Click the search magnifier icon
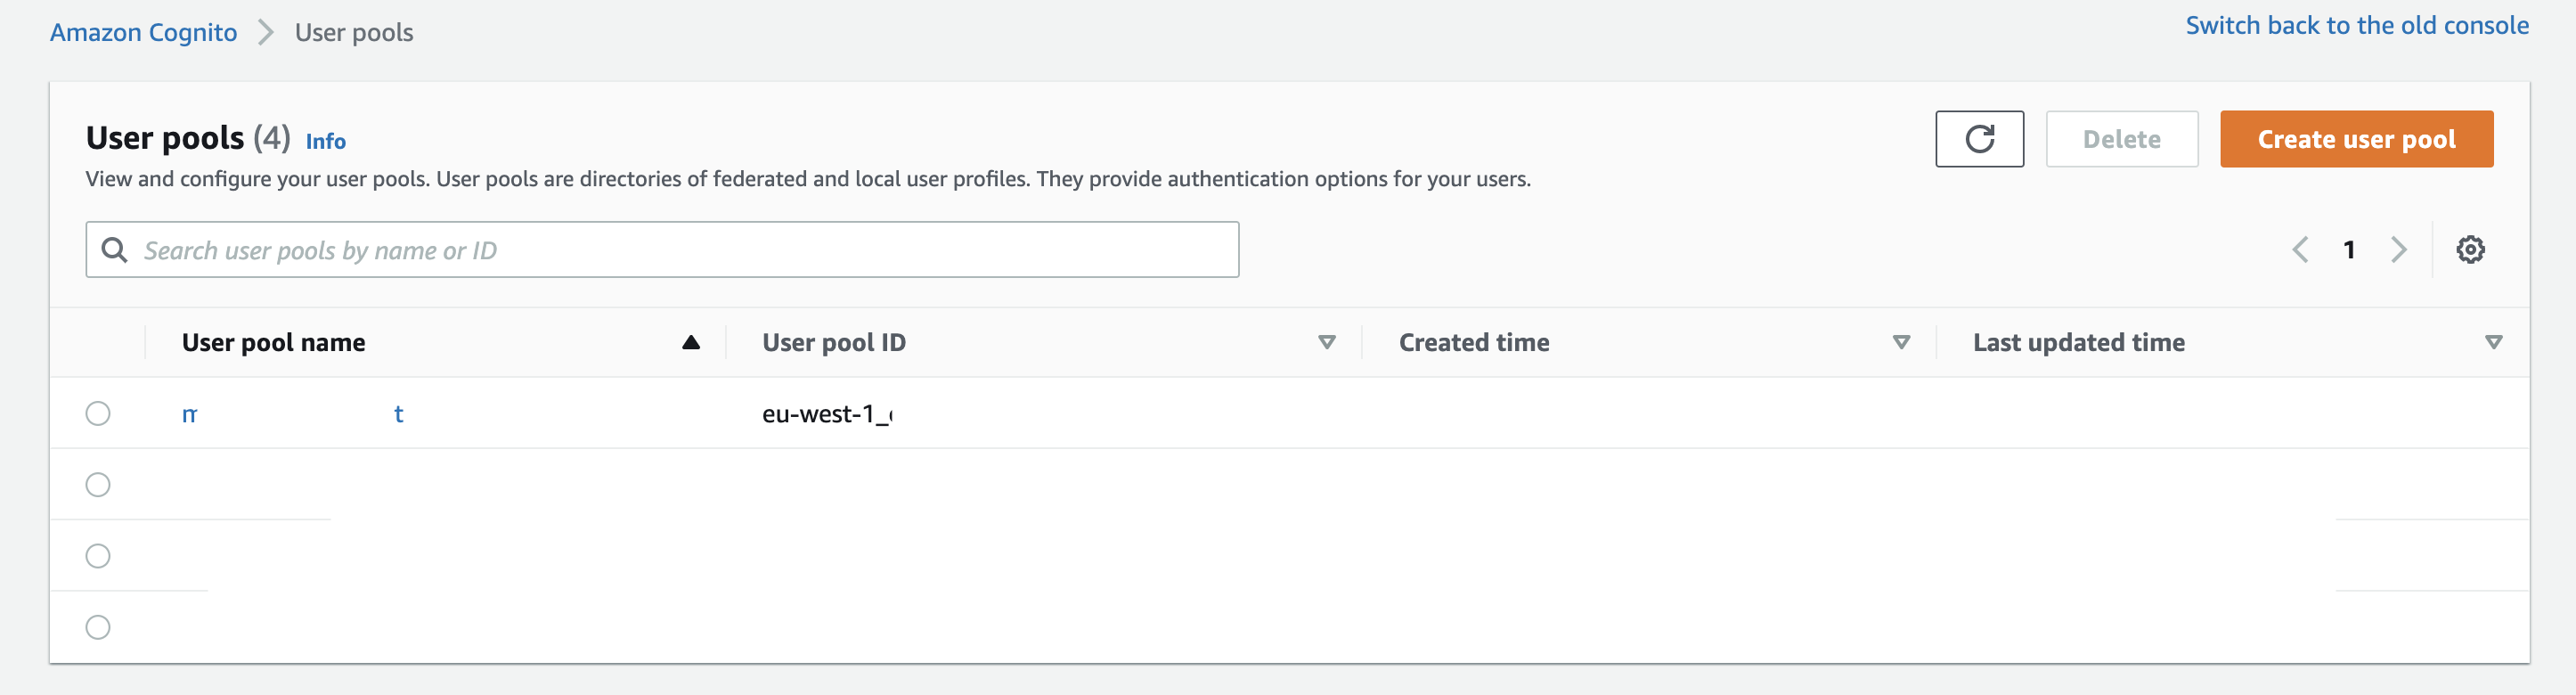 (115, 249)
